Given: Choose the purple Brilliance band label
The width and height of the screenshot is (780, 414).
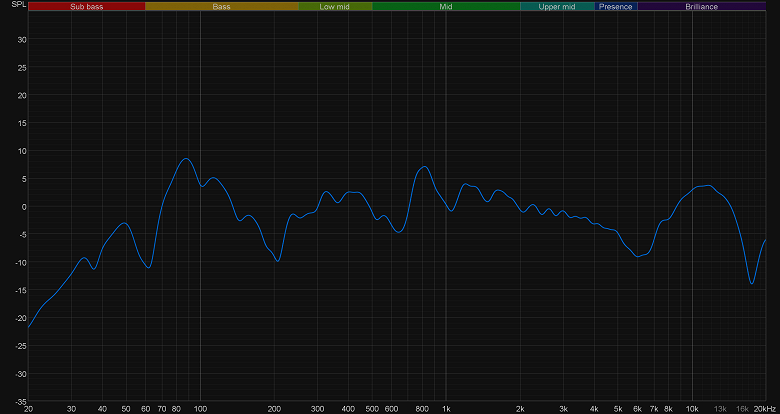Looking at the screenshot, I should (701, 6).
